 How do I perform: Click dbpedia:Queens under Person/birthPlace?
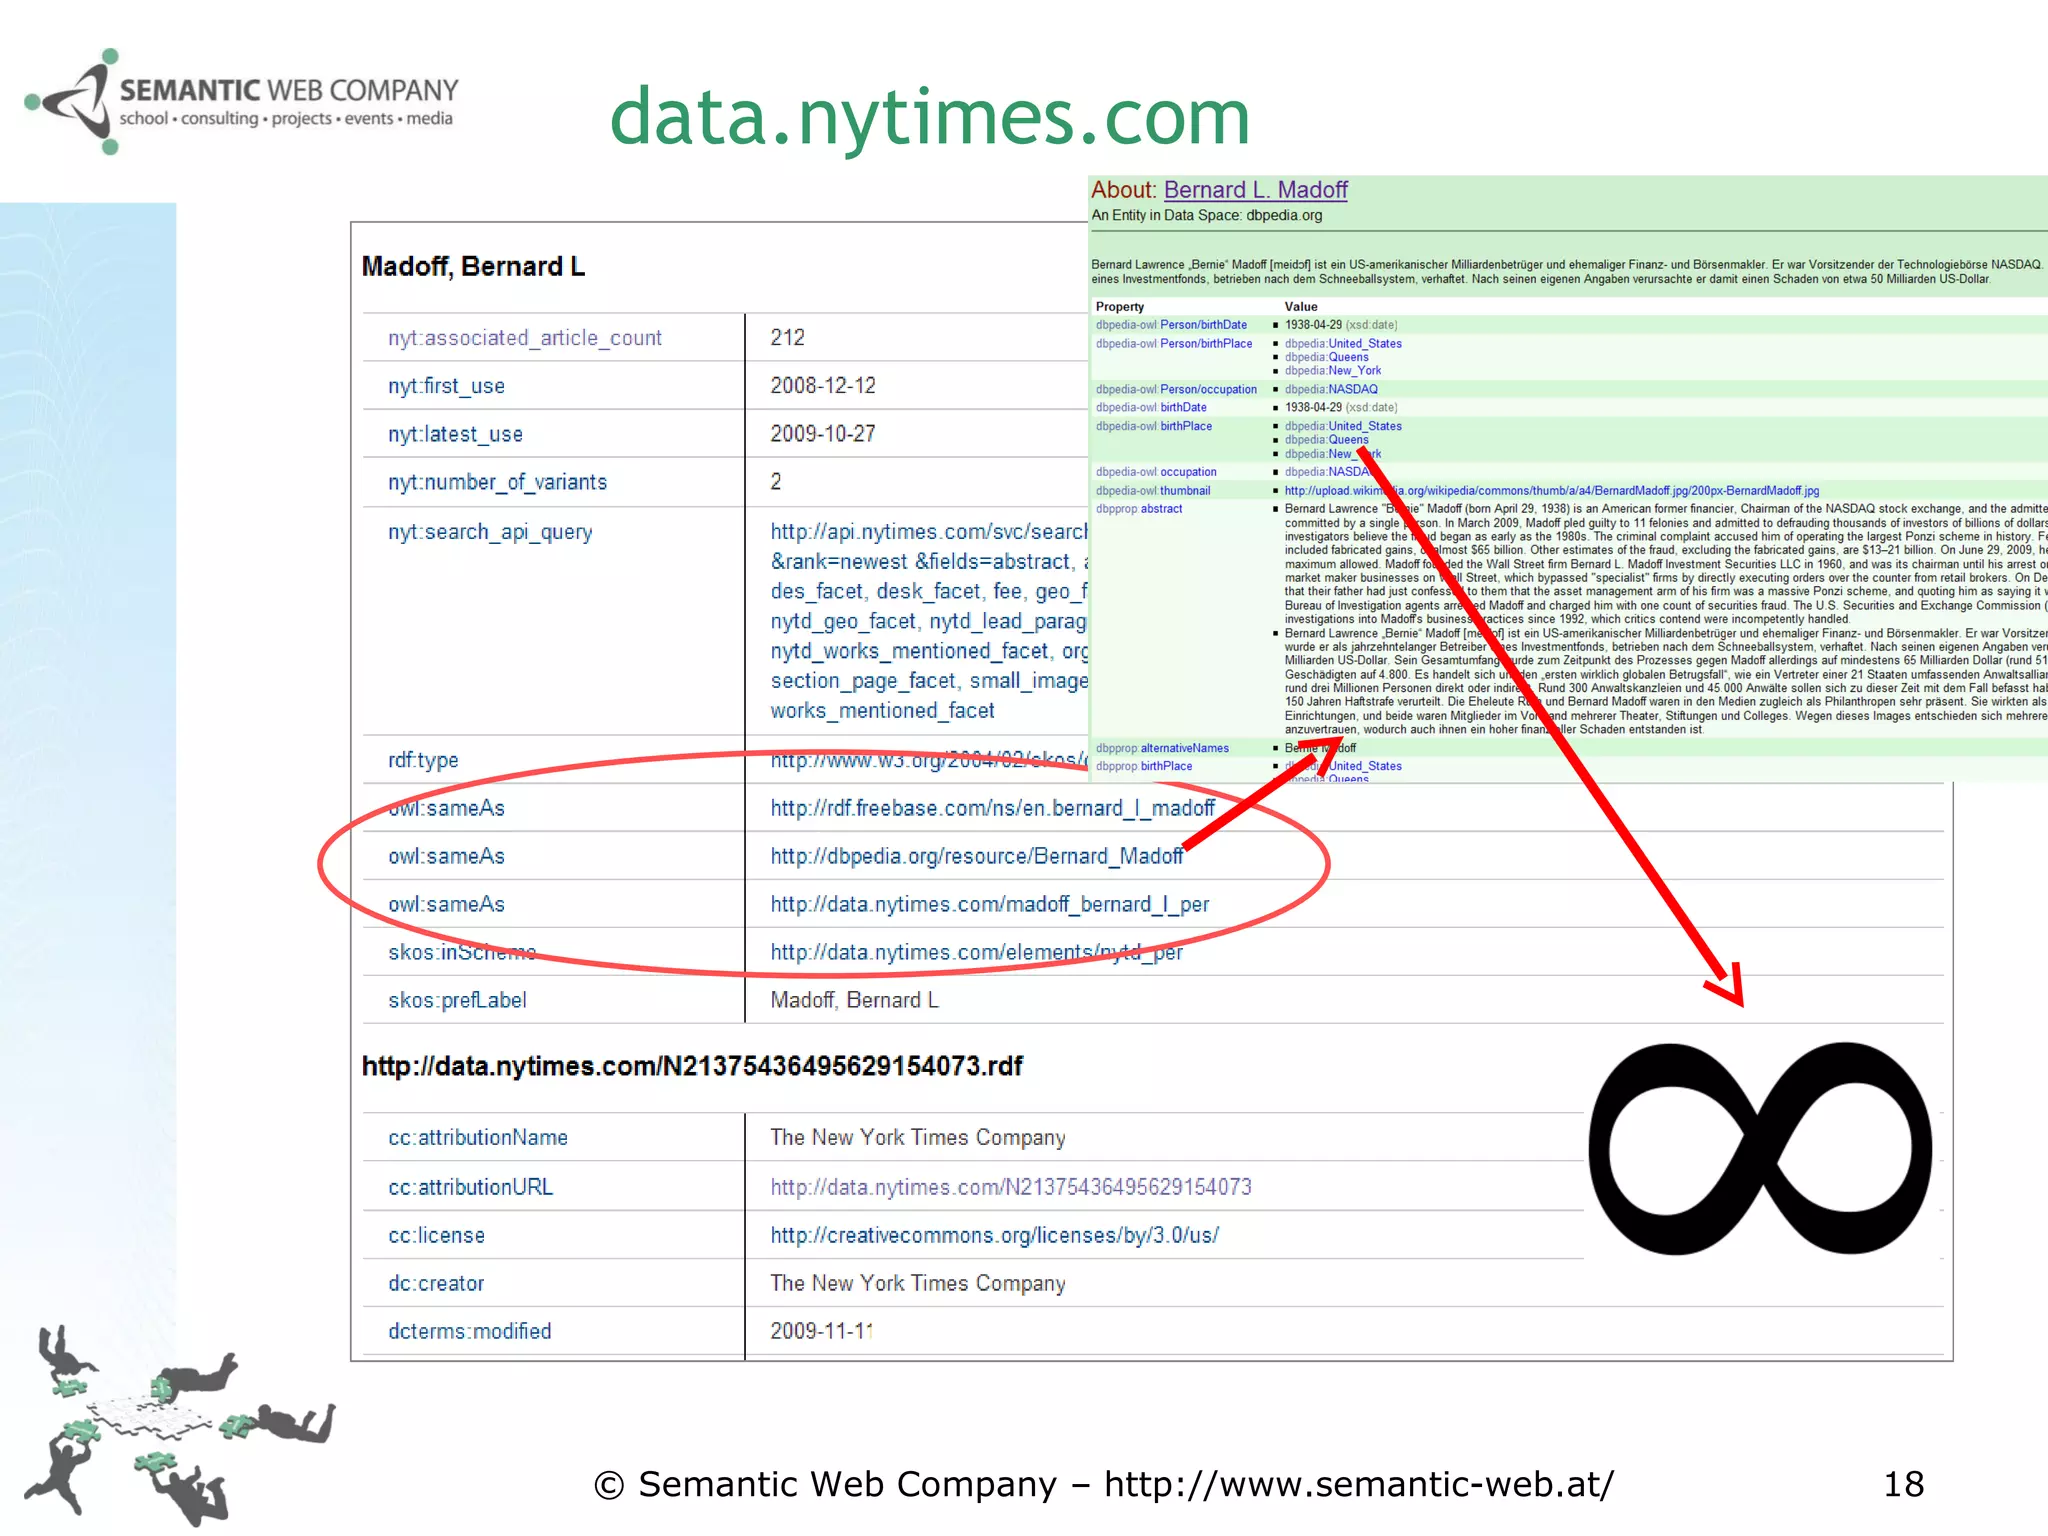click(x=1326, y=357)
